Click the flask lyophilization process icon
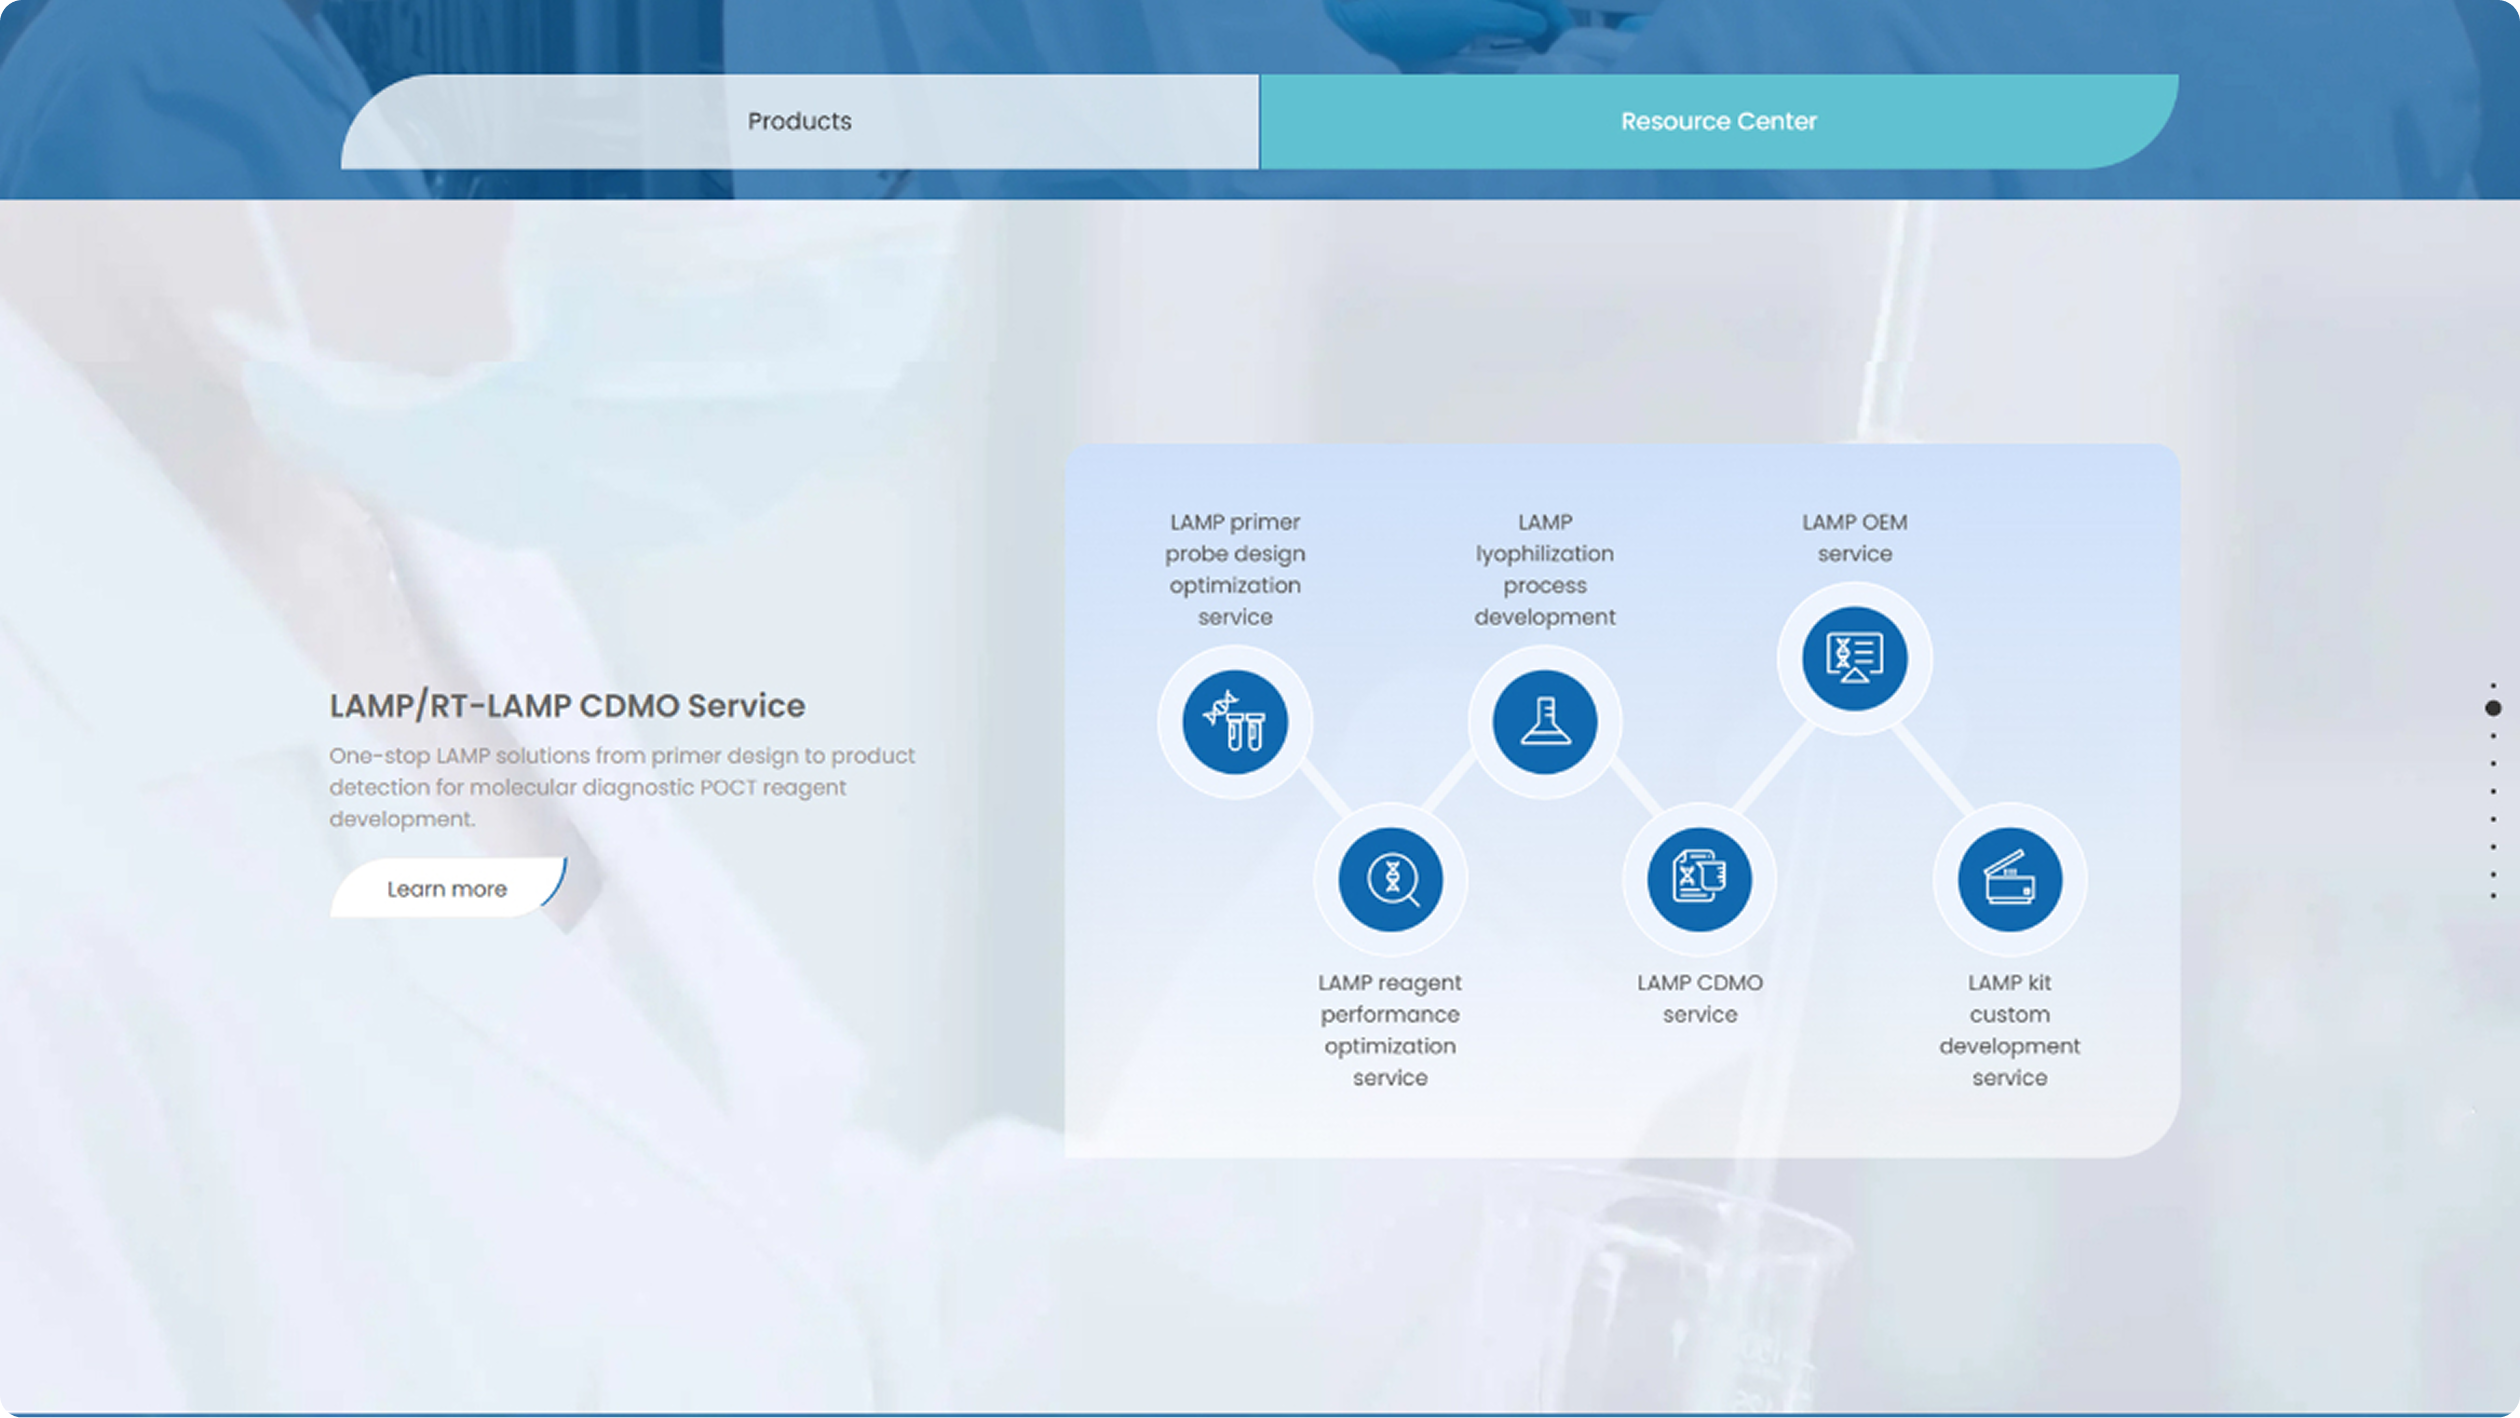2520x1418 pixels. pyautogui.click(x=1544, y=721)
